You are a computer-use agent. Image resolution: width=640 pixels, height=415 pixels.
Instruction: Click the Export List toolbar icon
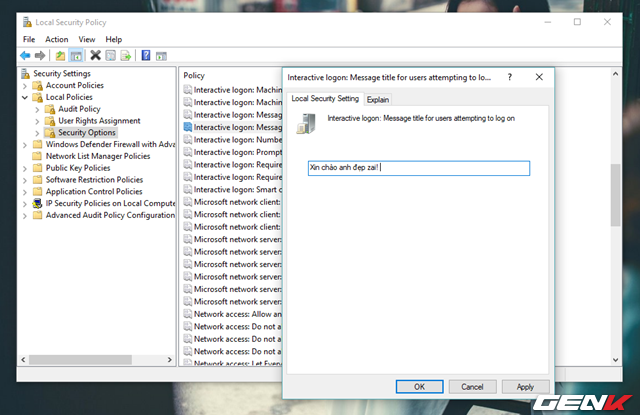tap(126, 55)
